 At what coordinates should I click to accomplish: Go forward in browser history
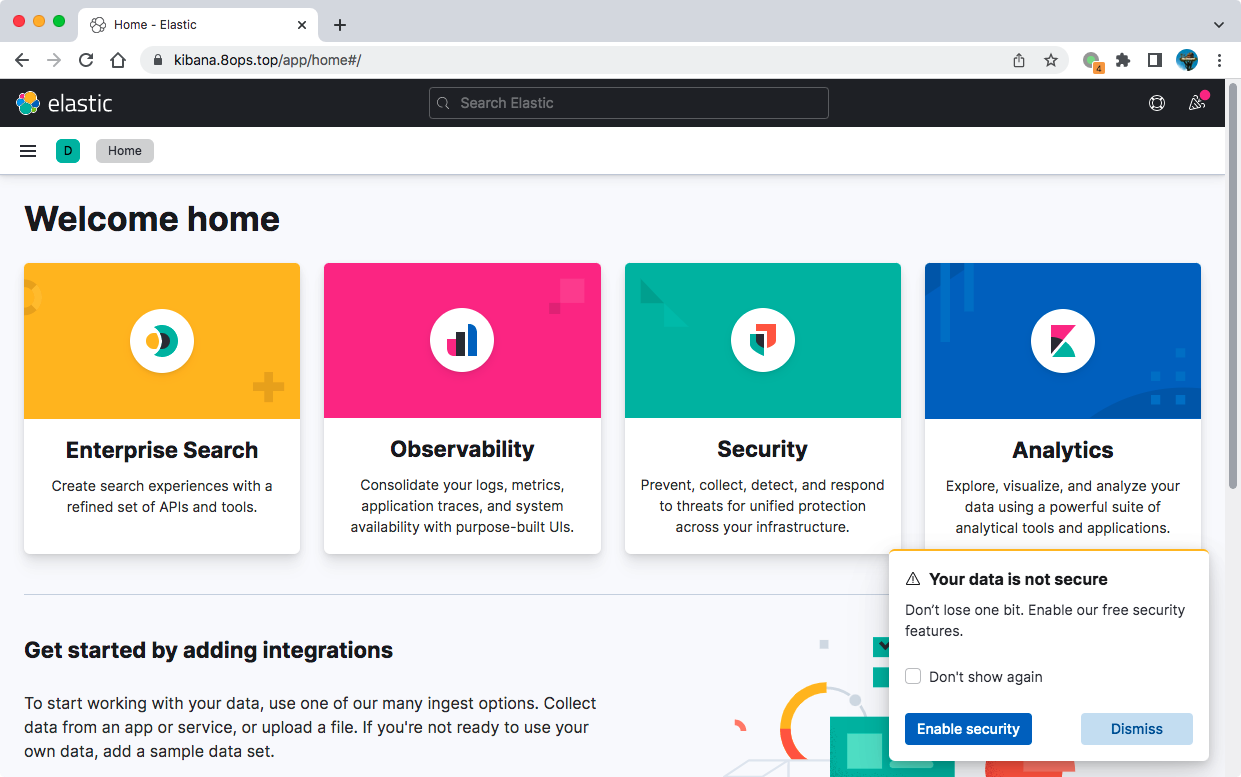click(54, 60)
